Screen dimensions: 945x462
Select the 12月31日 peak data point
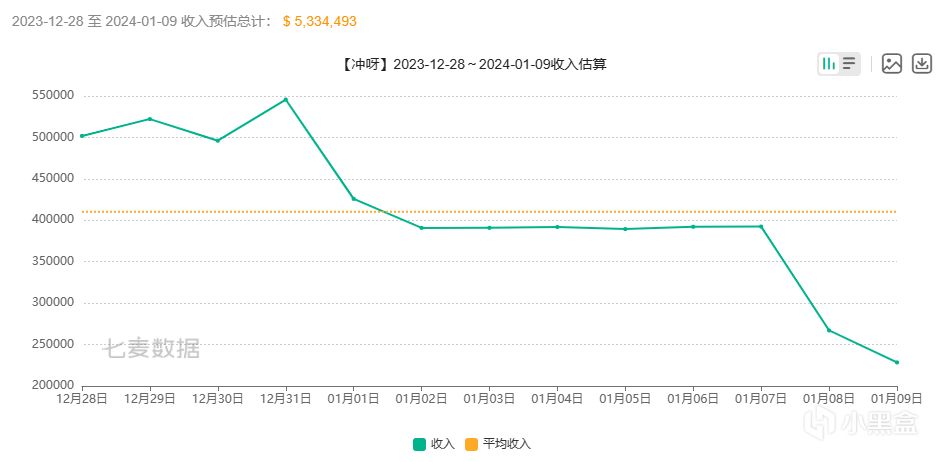pyautogui.click(x=286, y=99)
